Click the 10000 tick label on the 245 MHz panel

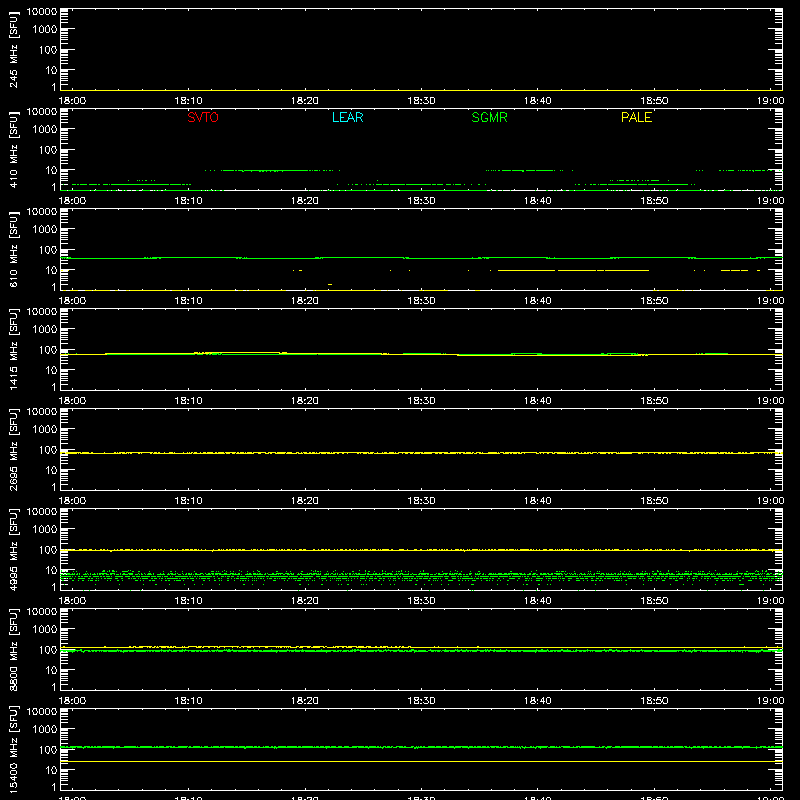(x=42, y=12)
